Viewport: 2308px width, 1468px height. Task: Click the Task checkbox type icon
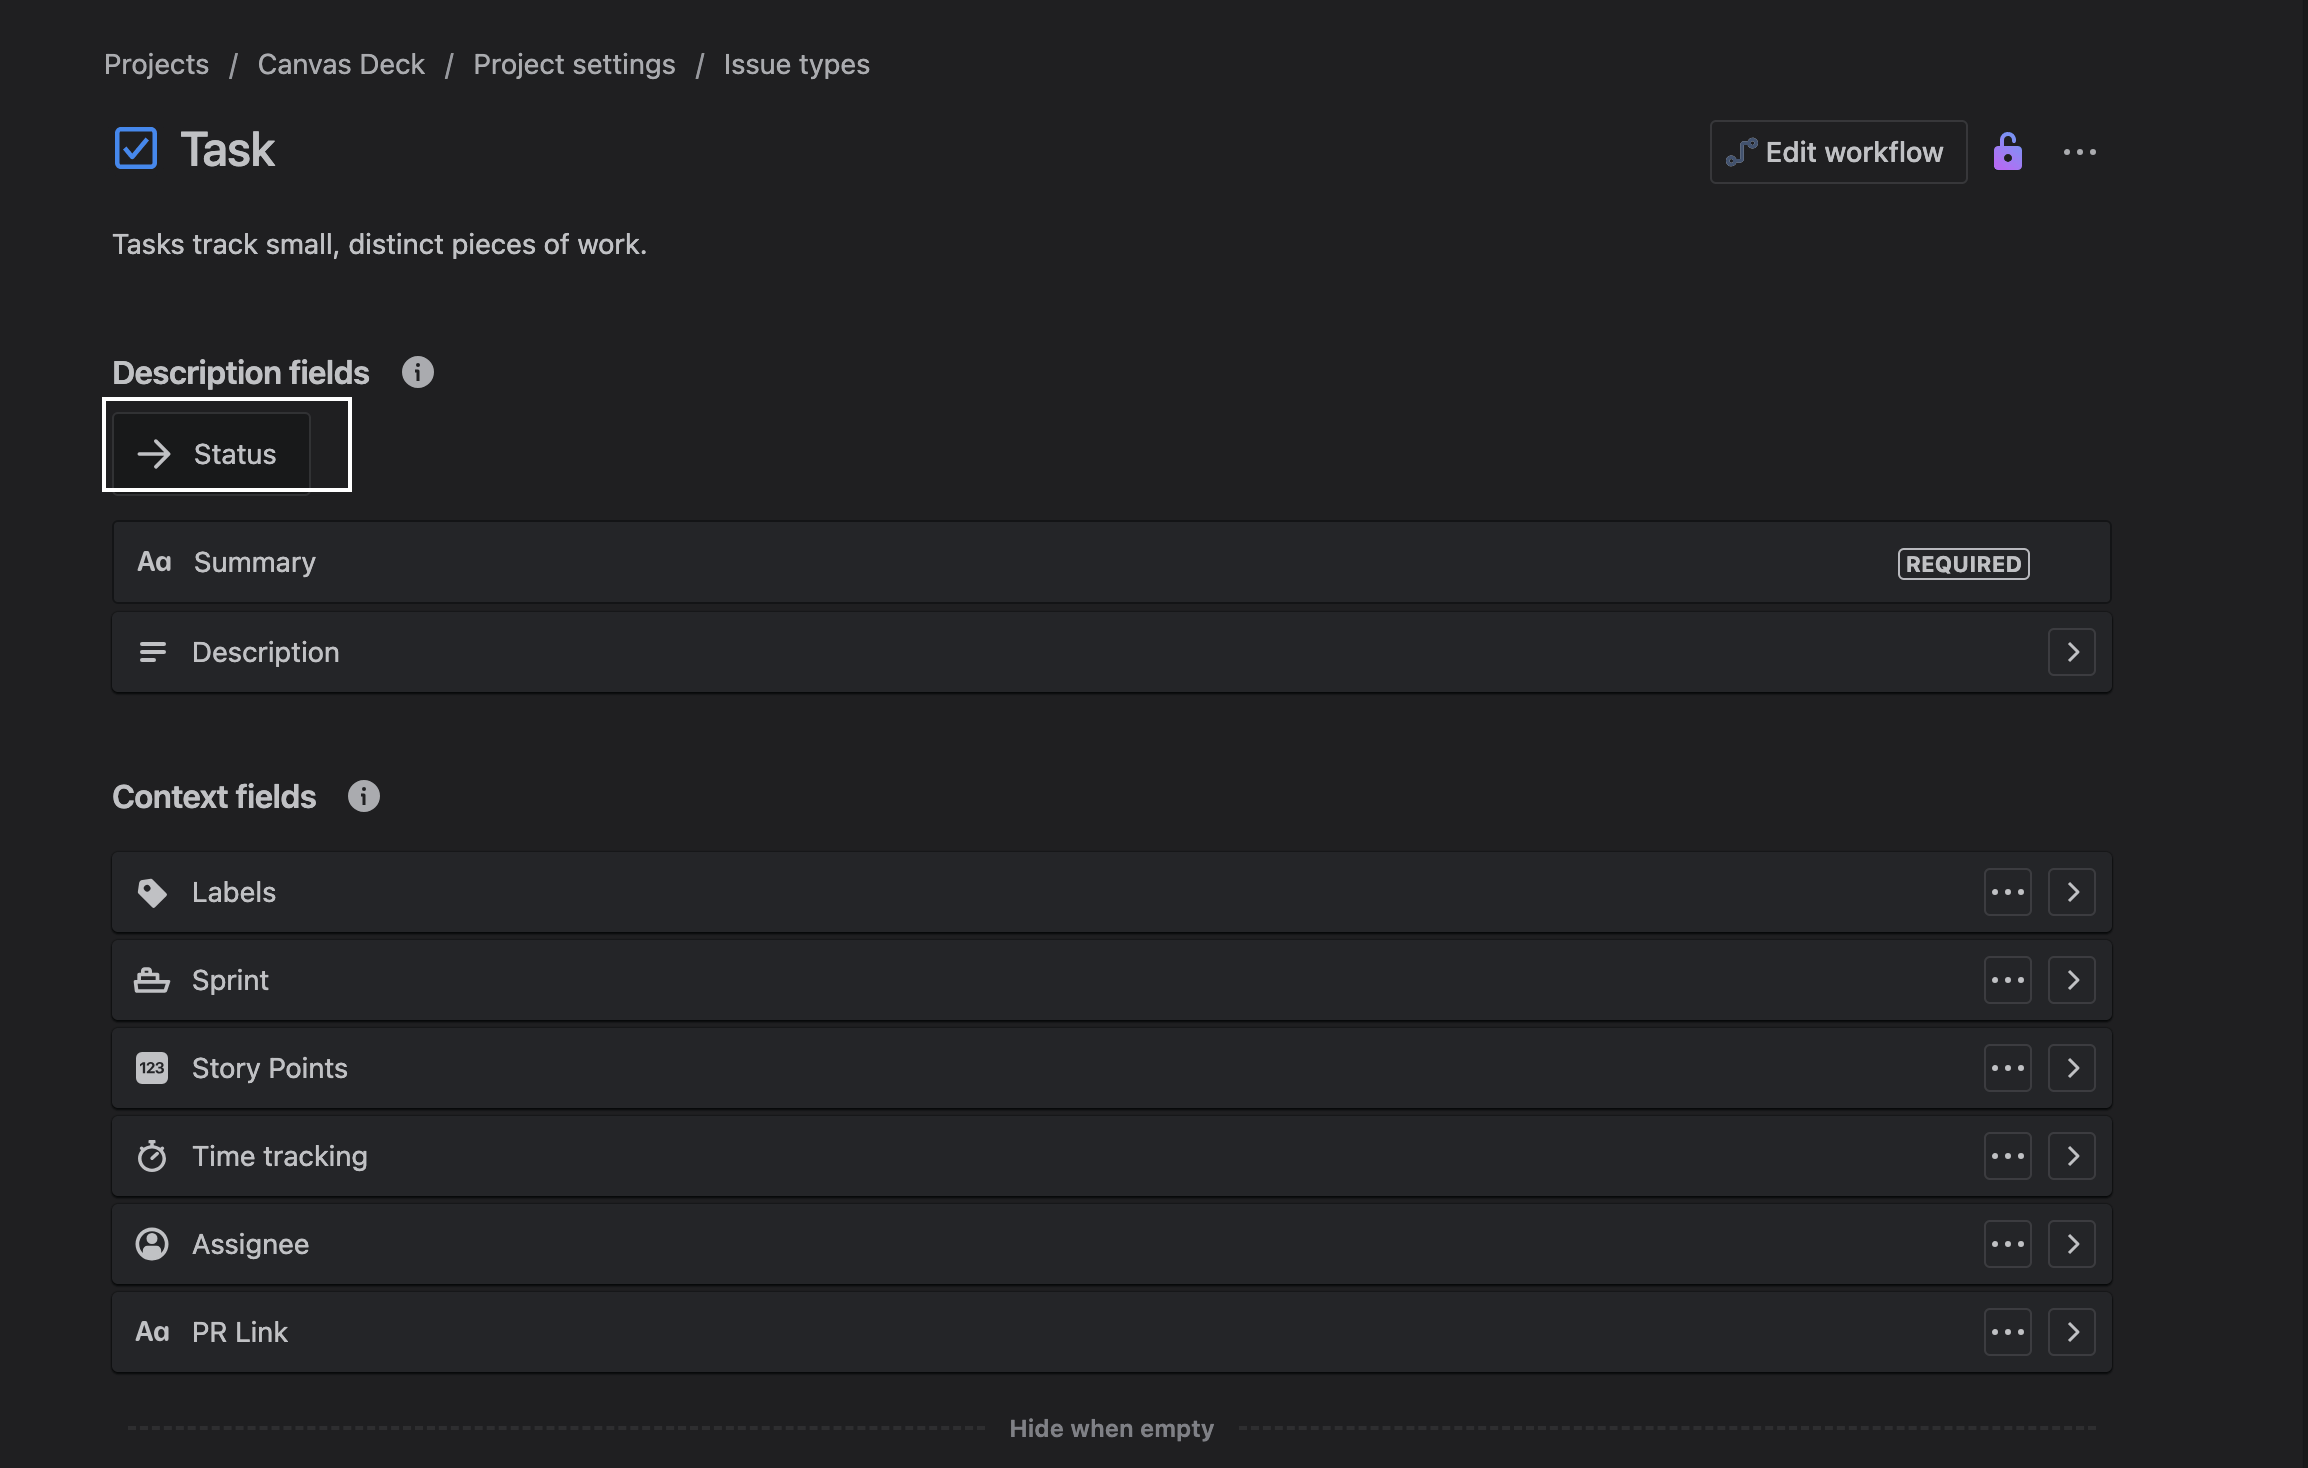point(136,148)
